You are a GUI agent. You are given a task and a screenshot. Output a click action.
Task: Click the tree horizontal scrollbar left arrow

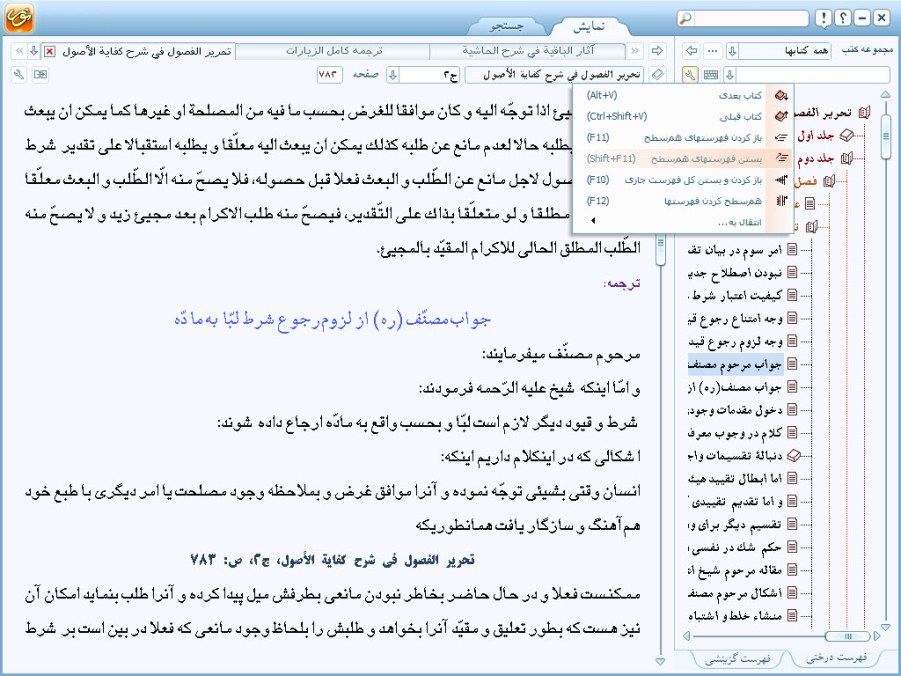pos(687,636)
